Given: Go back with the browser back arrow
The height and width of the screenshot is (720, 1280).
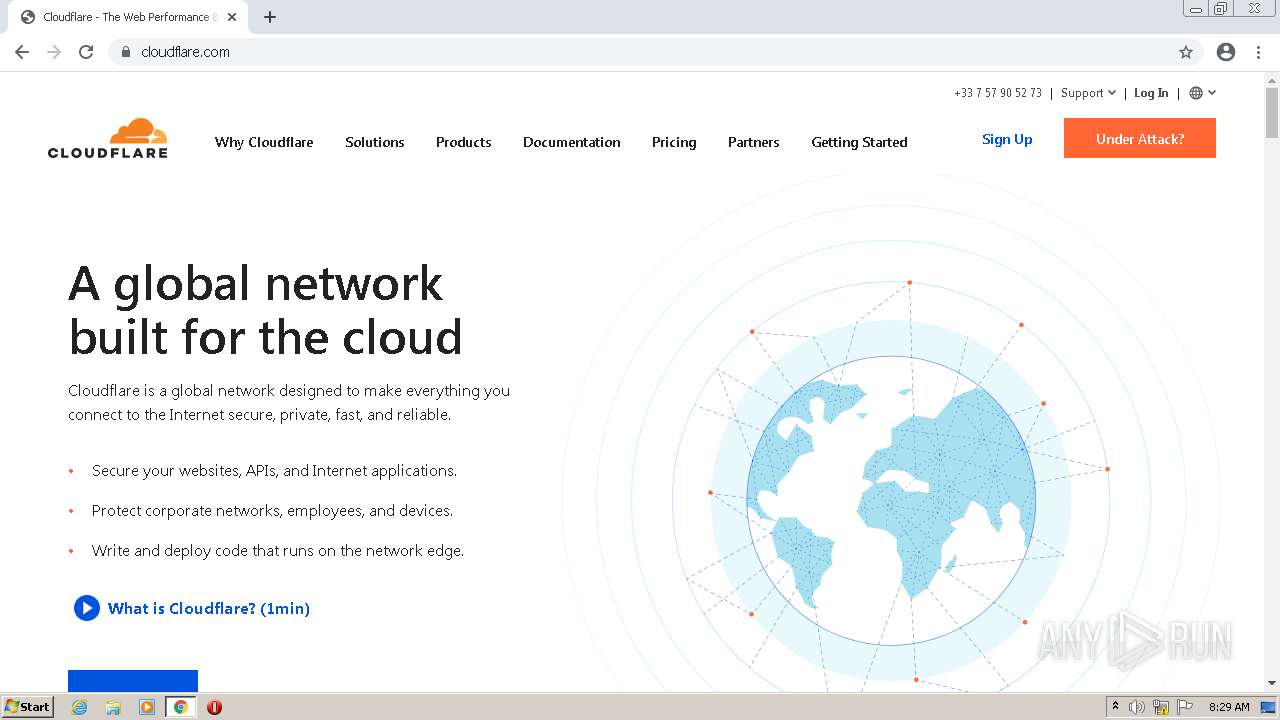Looking at the screenshot, I should point(22,52).
